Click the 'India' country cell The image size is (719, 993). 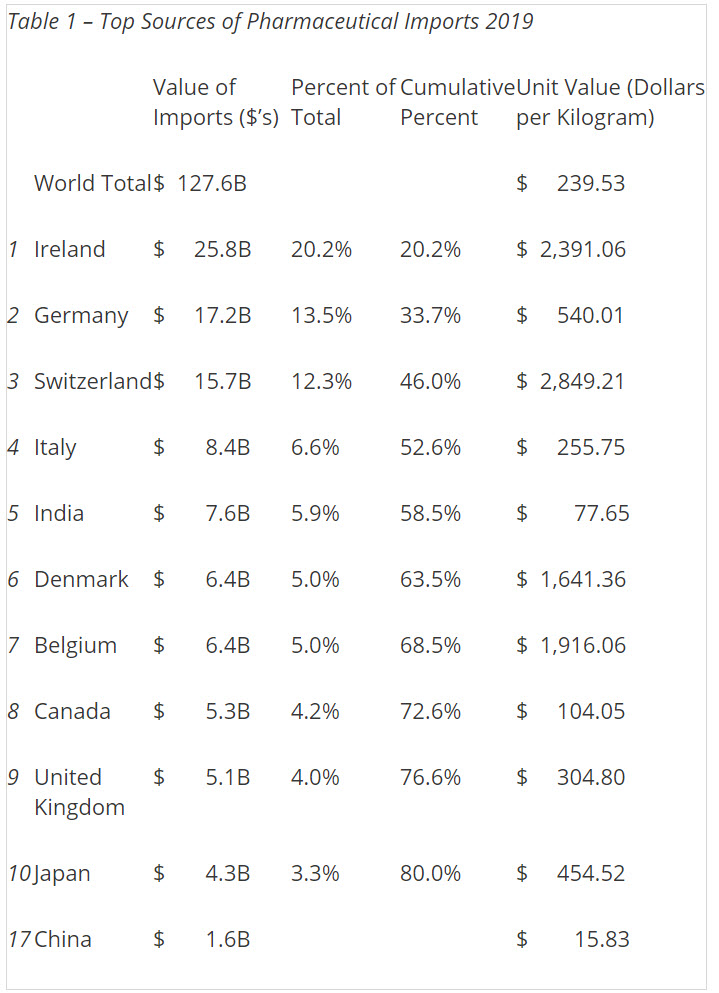point(59,514)
